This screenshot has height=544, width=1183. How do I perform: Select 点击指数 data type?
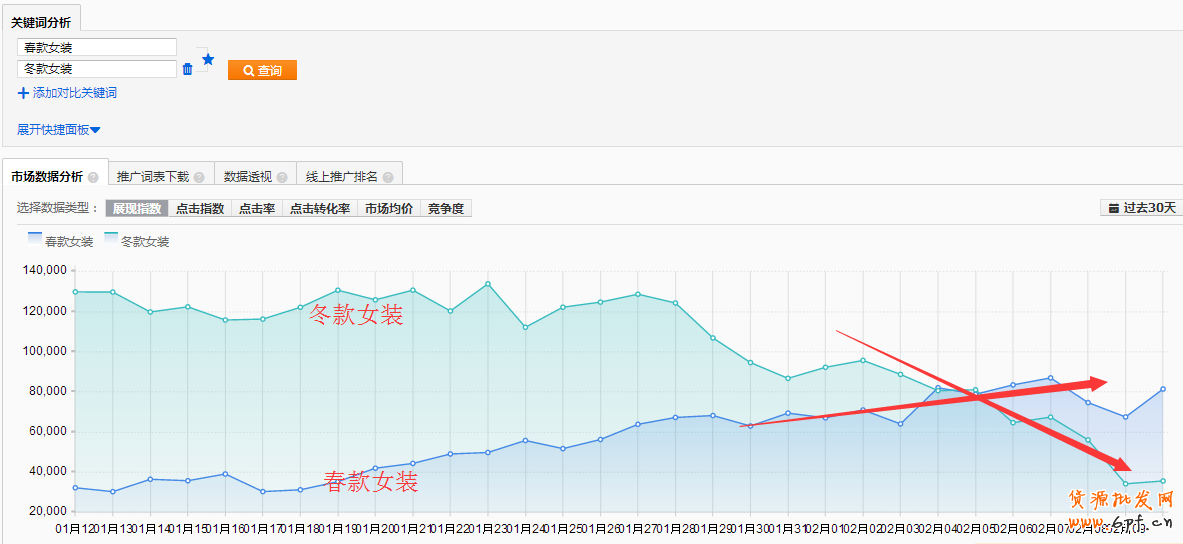click(x=199, y=209)
